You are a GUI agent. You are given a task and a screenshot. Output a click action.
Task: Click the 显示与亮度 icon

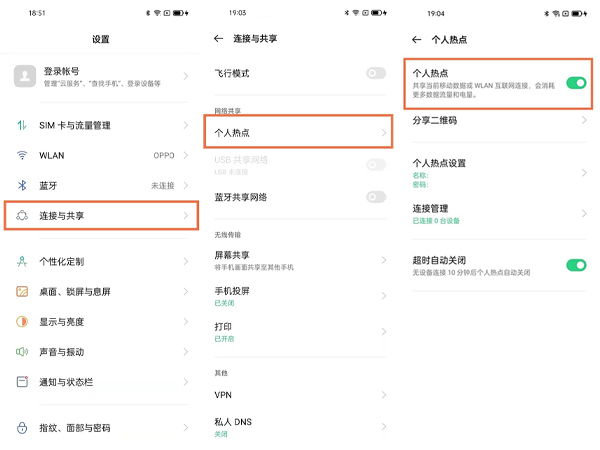(x=22, y=322)
